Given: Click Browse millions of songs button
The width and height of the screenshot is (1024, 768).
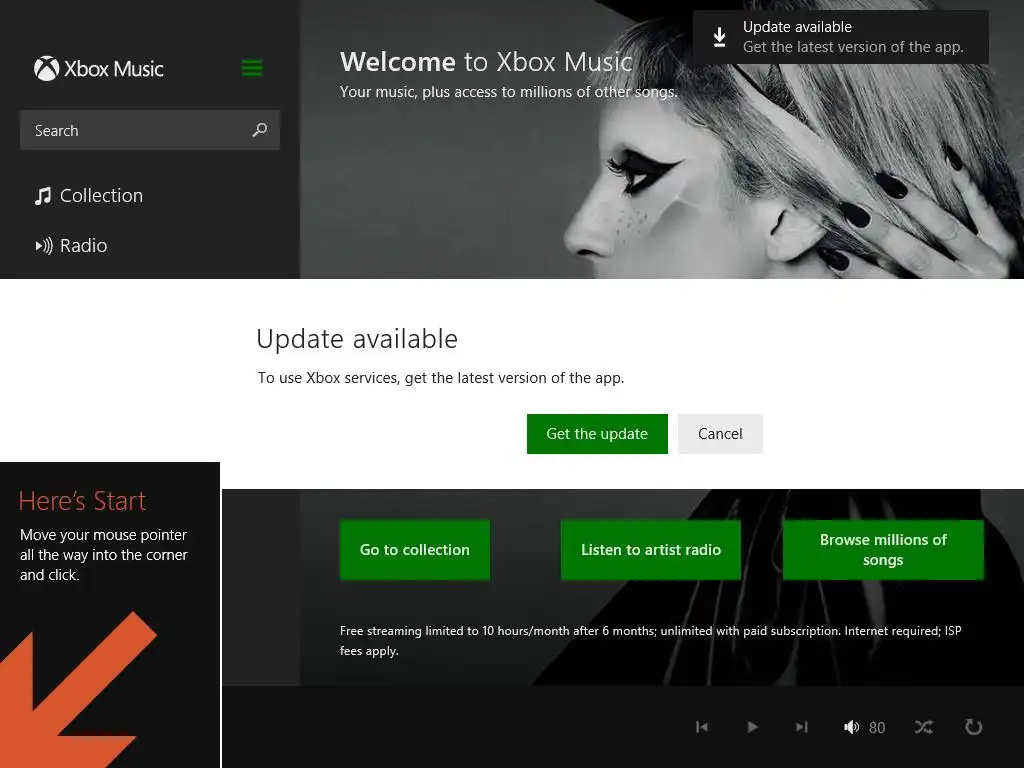Looking at the screenshot, I should click(x=883, y=550).
